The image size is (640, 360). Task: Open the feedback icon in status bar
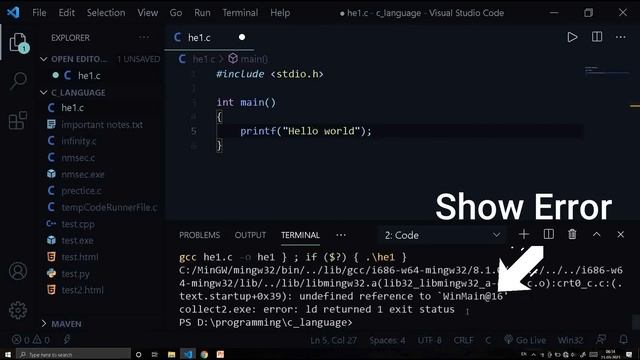[601, 340]
